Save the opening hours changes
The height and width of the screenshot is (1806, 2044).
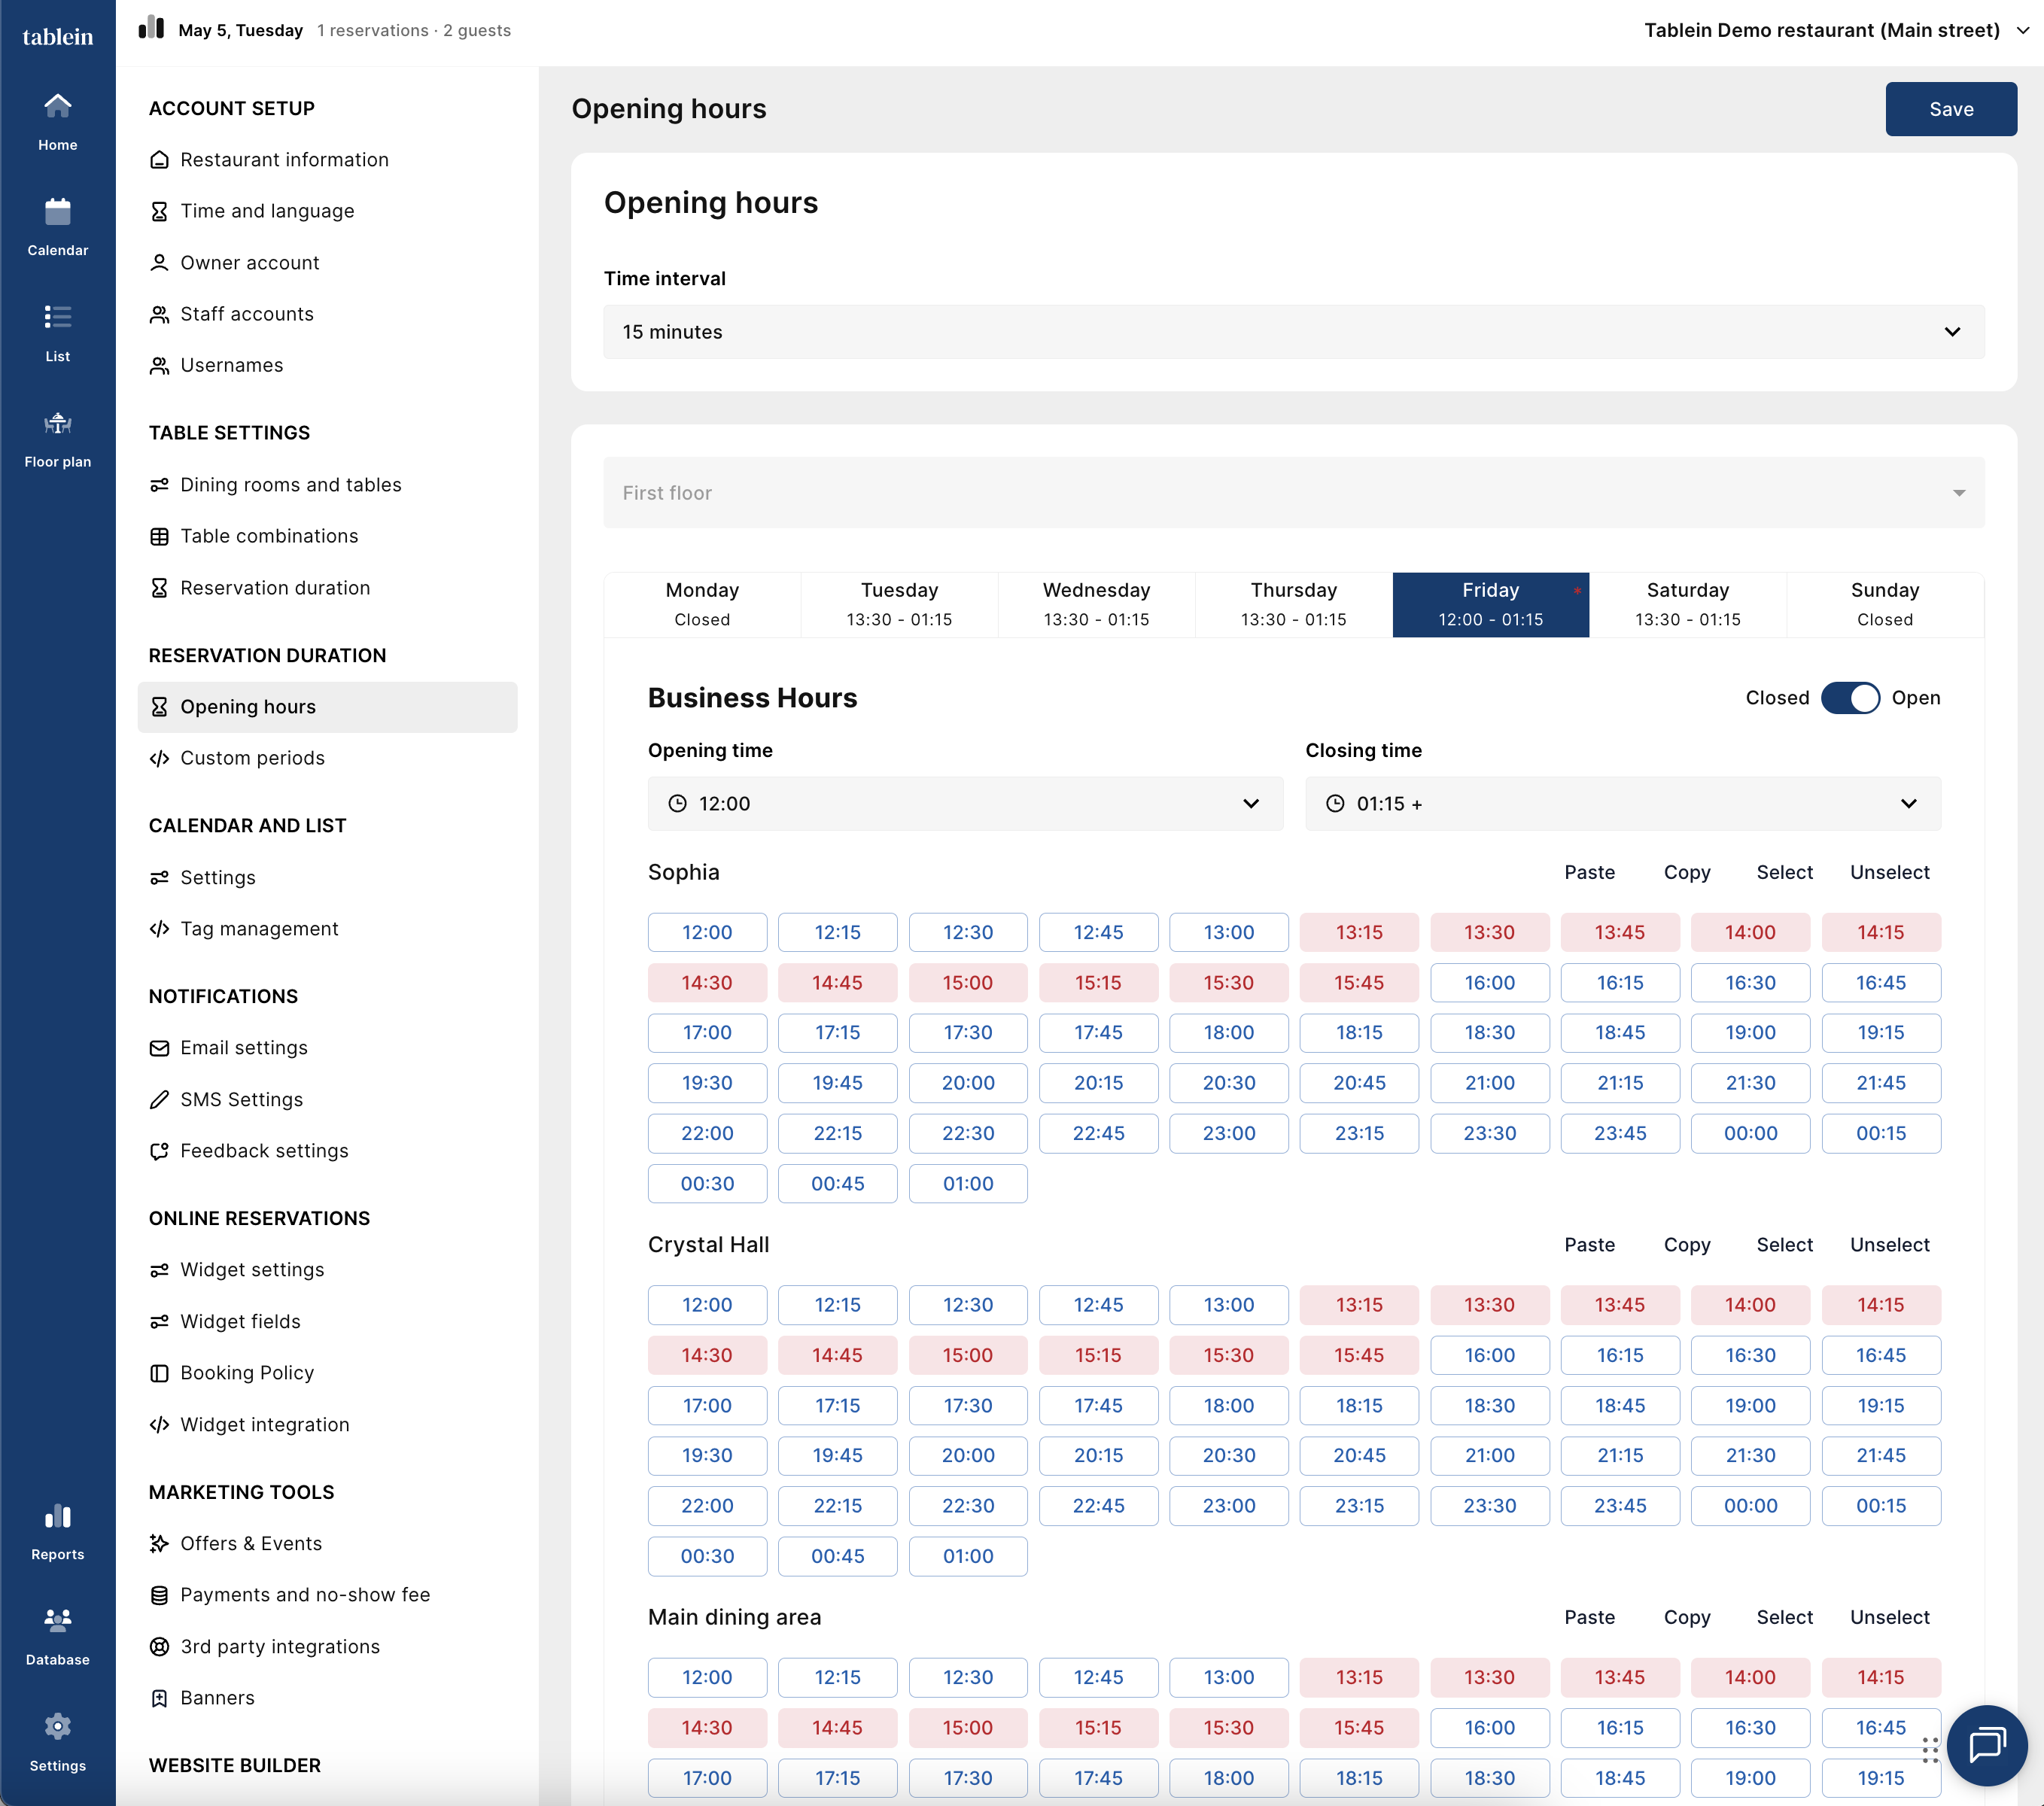pyautogui.click(x=1951, y=109)
